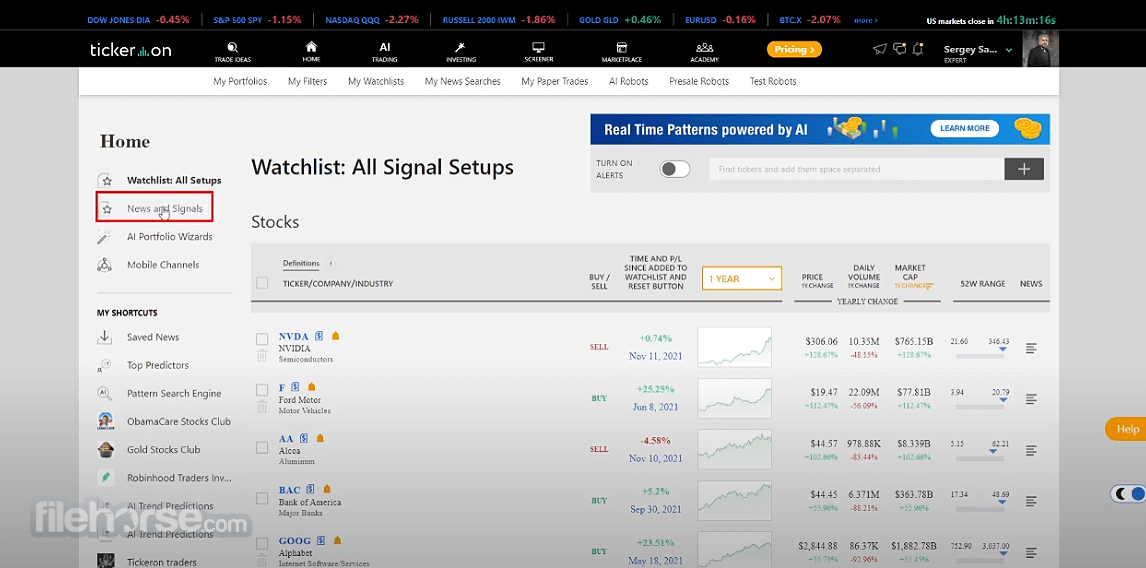Image resolution: width=1146 pixels, height=568 pixels.
Task: Open the Screener section
Action: 539,51
